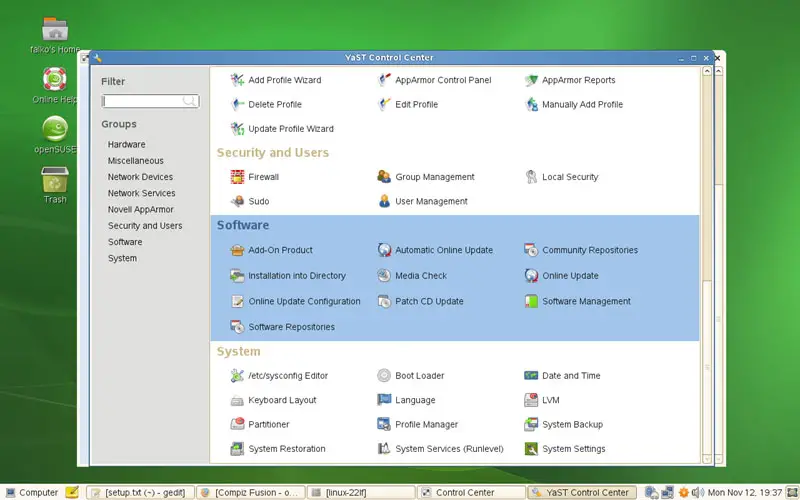
Task: Click the Keyboard Layout icon
Action: pos(237,400)
